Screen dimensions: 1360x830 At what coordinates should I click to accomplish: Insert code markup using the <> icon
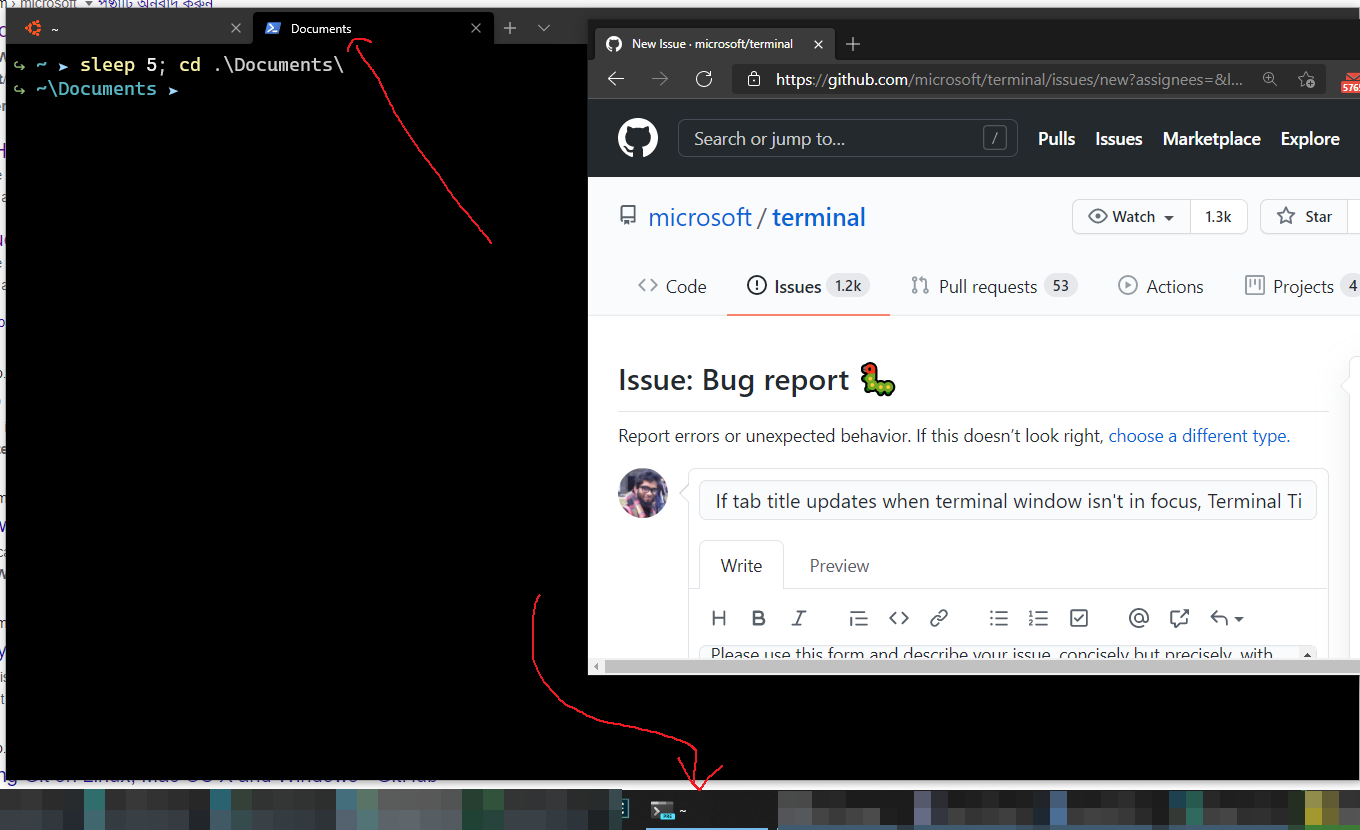pos(898,618)
